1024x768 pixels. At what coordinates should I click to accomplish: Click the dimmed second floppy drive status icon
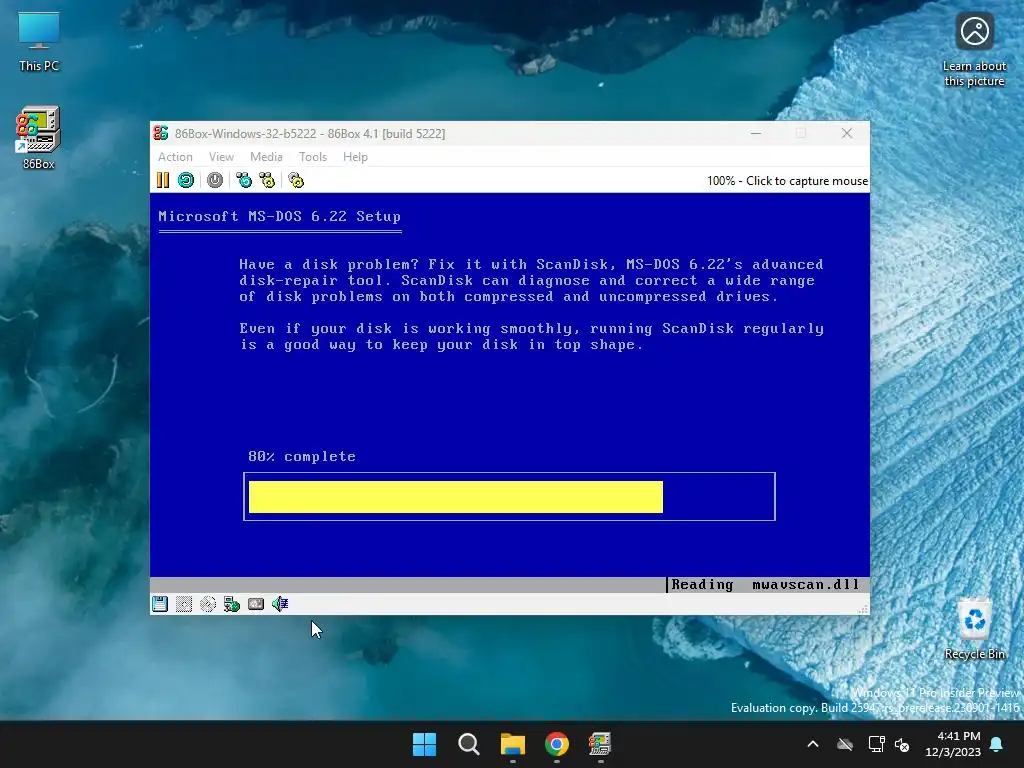[184, 604]
